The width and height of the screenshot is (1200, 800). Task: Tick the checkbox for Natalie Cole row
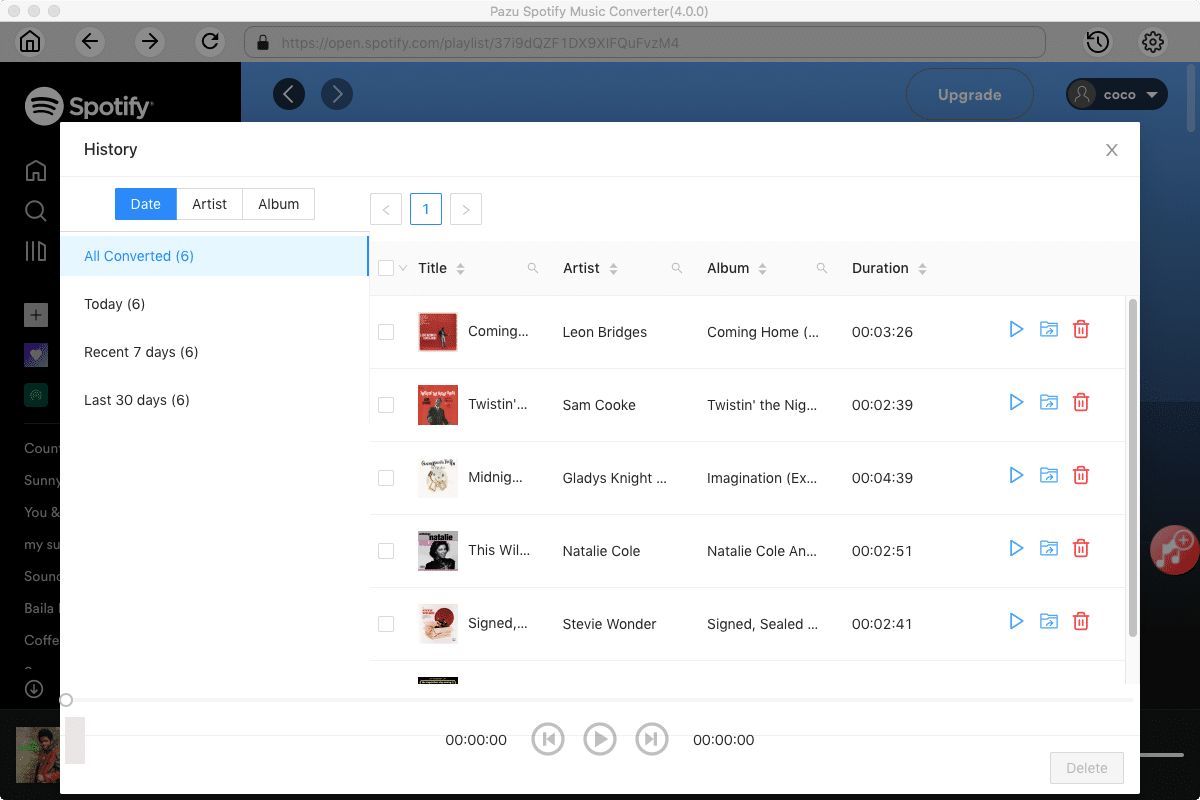coord(386,551)
